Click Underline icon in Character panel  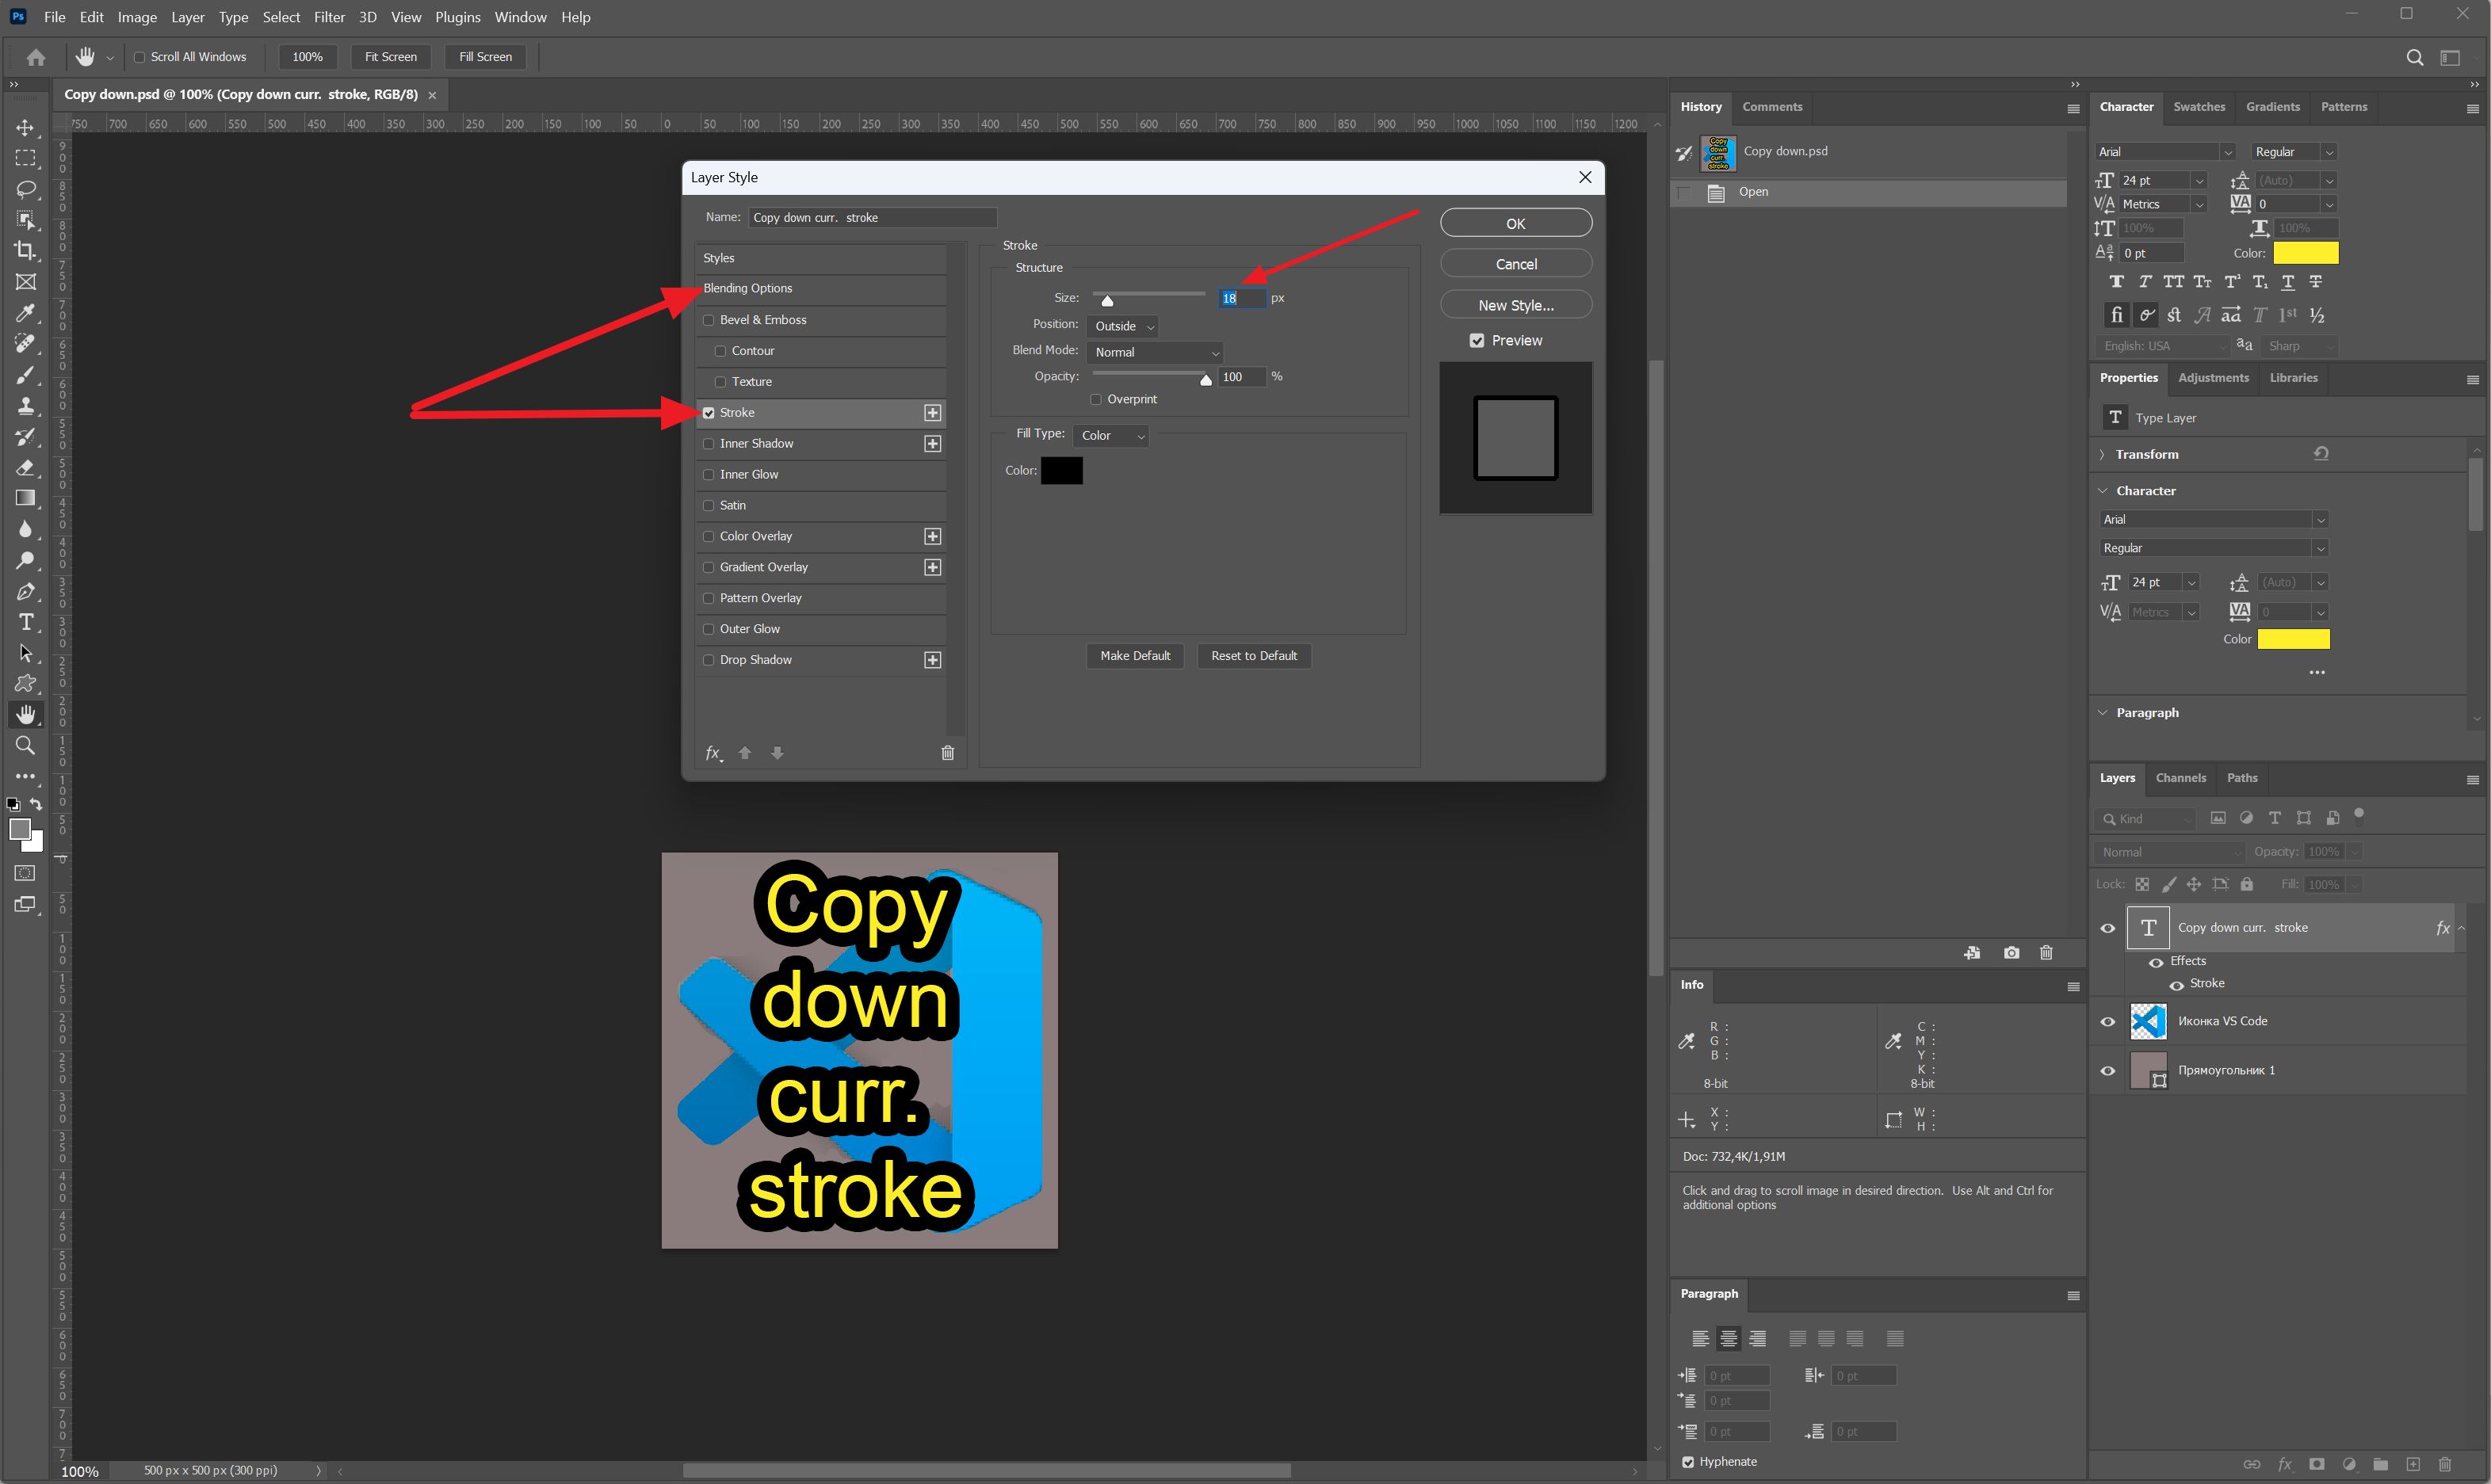click(x=2287, y=282)
